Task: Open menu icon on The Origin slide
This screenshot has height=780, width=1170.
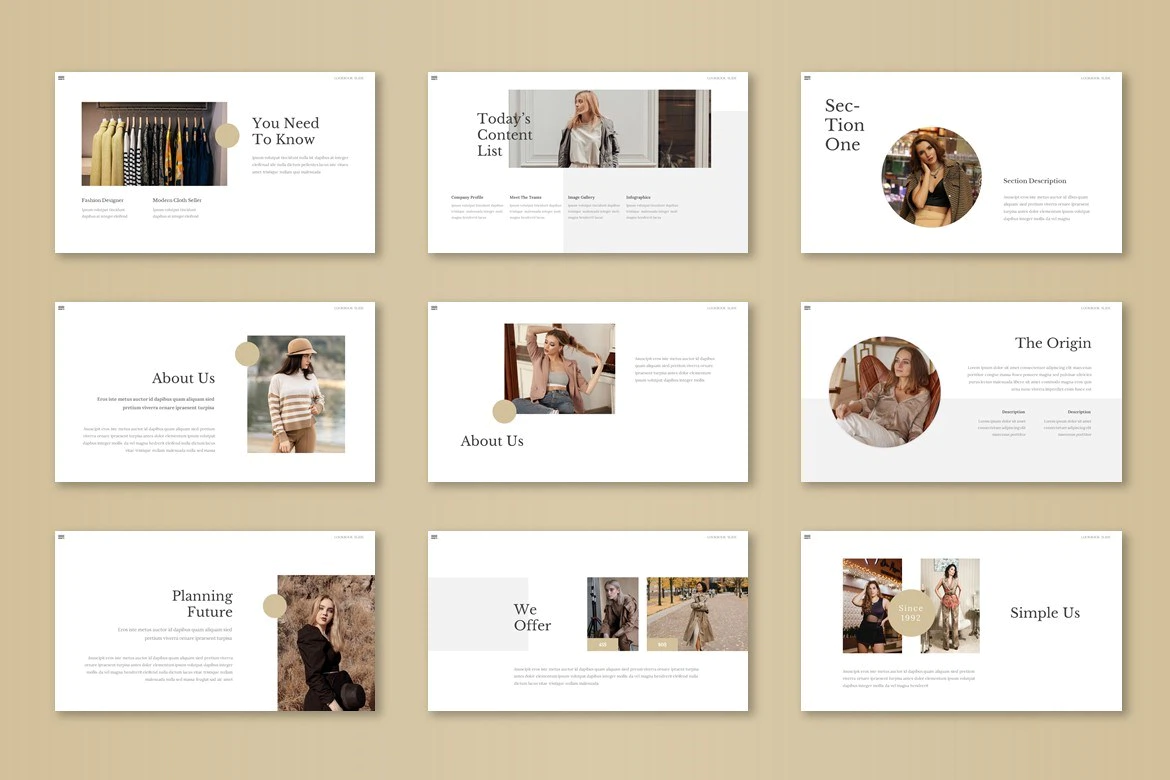Action: pyautogui.click(x=807, y=308)
